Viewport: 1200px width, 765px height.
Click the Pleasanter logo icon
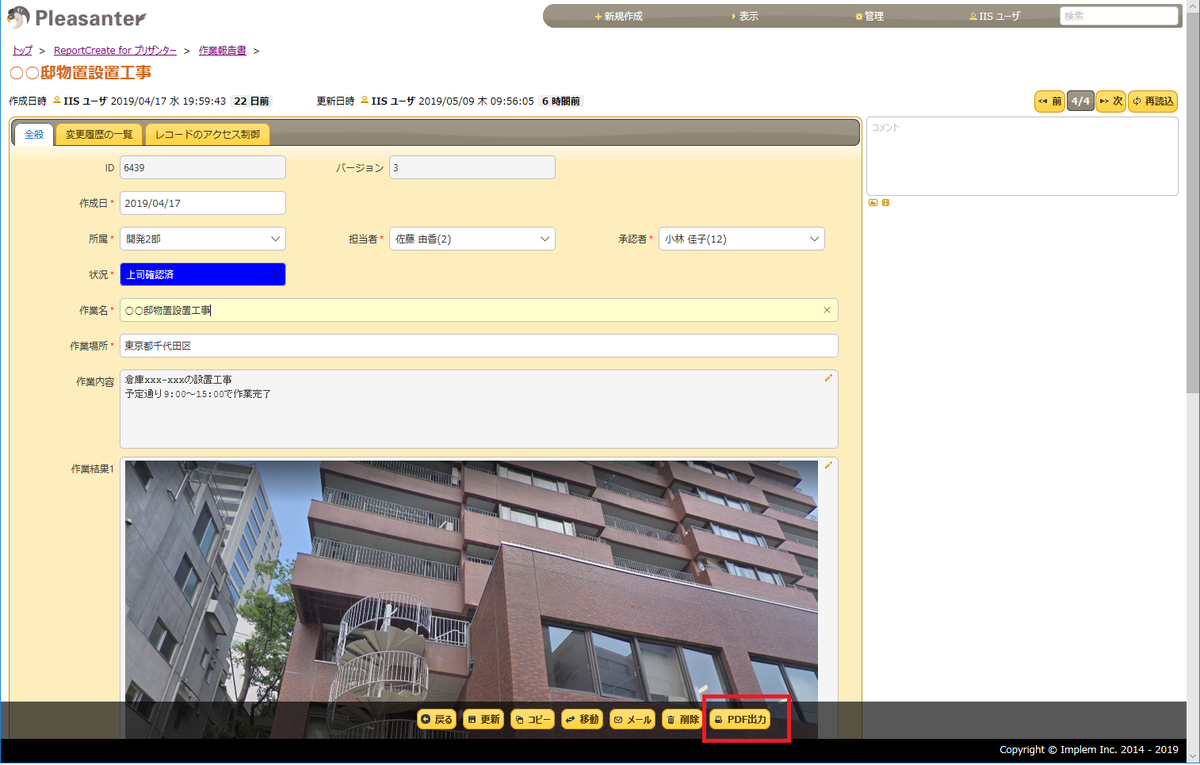17,17
